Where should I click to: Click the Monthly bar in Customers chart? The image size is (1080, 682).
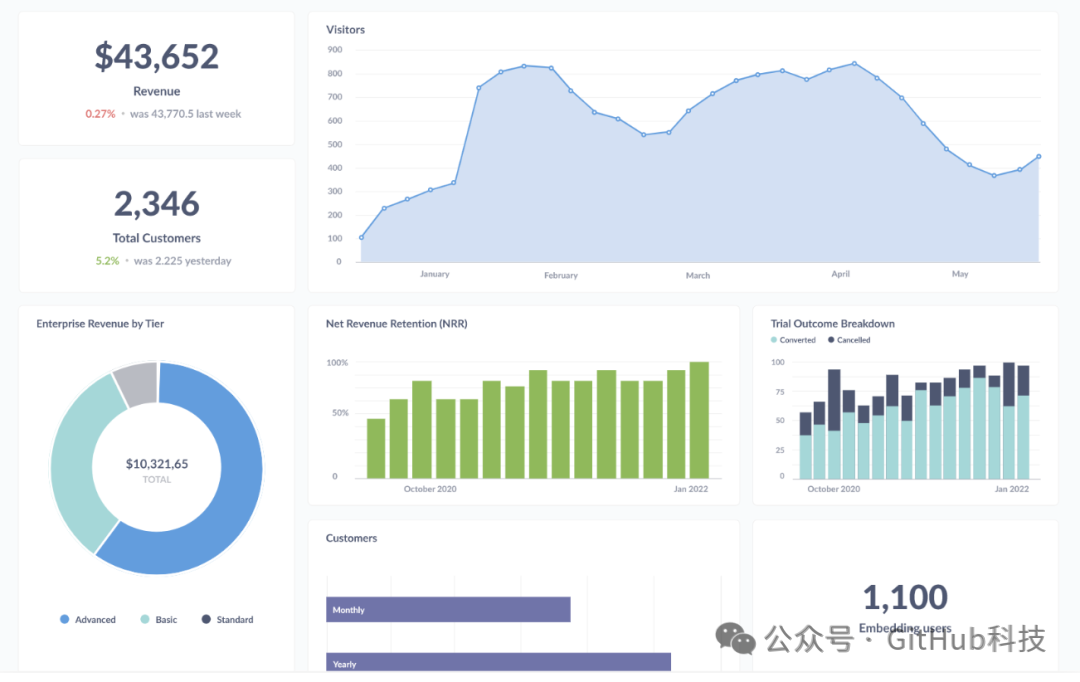point(448,610)
